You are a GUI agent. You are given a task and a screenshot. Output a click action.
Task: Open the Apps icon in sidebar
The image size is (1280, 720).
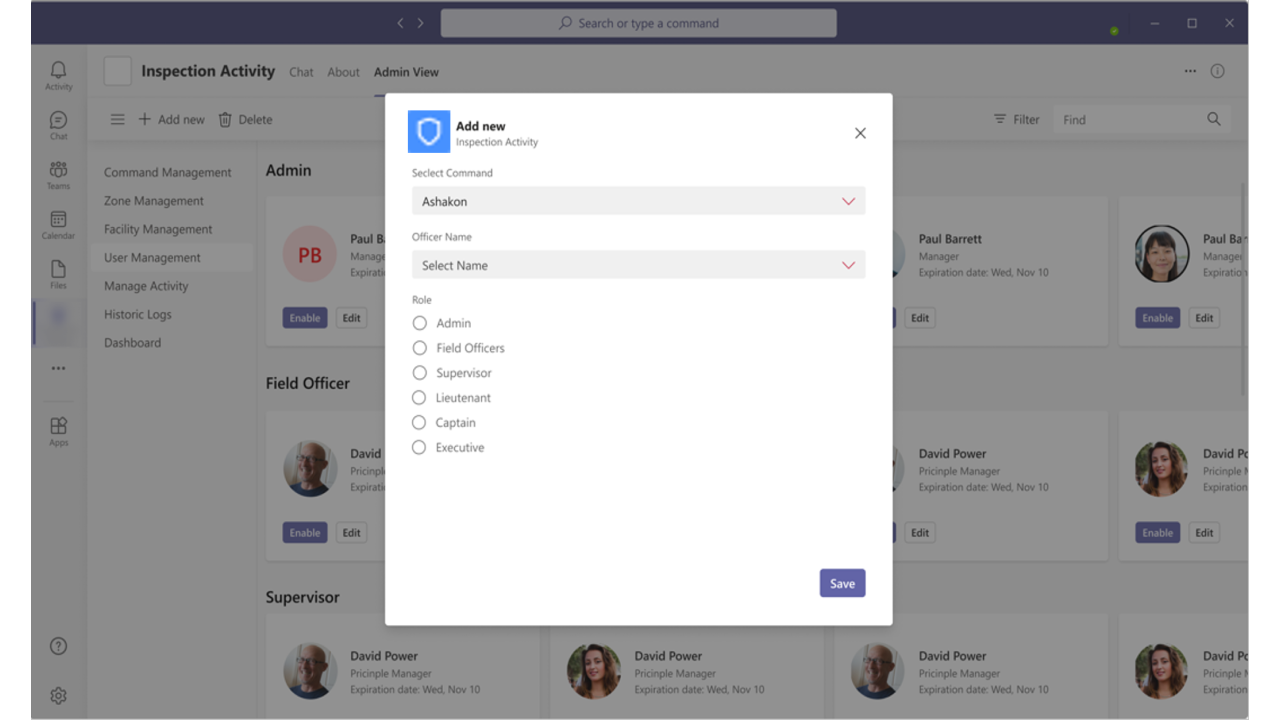[58, 431]
